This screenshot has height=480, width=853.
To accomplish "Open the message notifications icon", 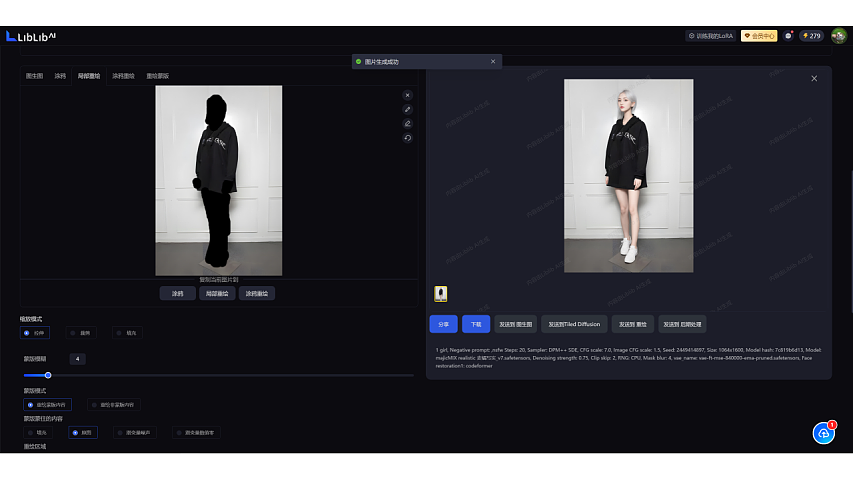I will (788, 36).
